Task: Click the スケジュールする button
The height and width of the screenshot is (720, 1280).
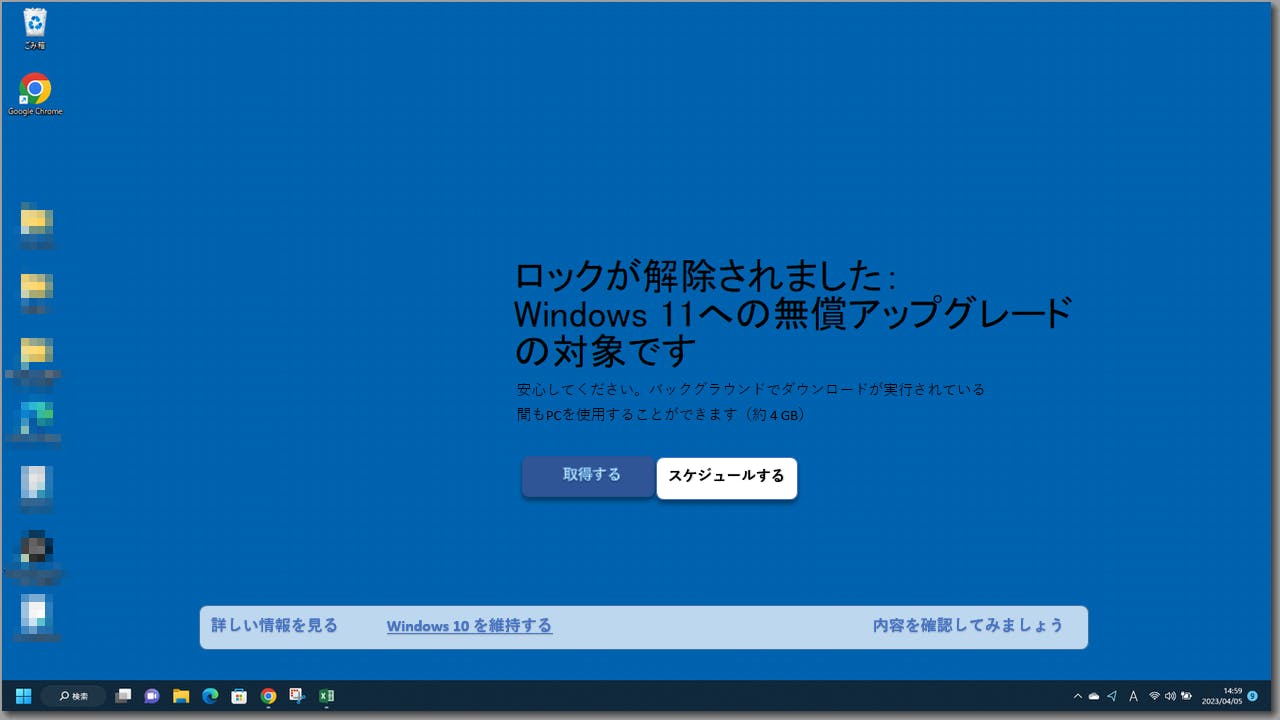Action: [727, 477]
